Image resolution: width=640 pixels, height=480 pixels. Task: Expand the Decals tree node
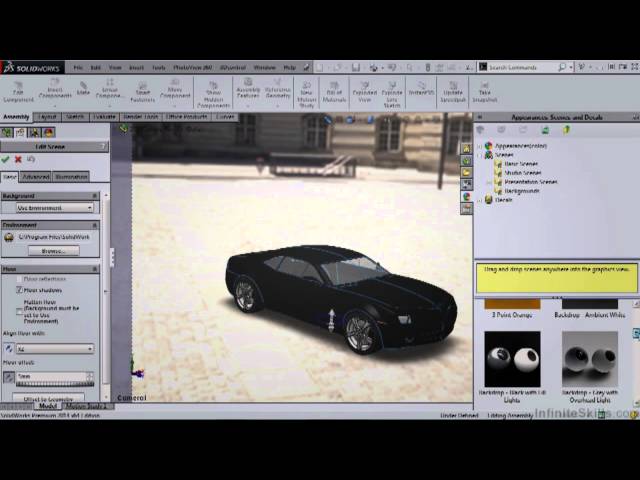[480, 200]
